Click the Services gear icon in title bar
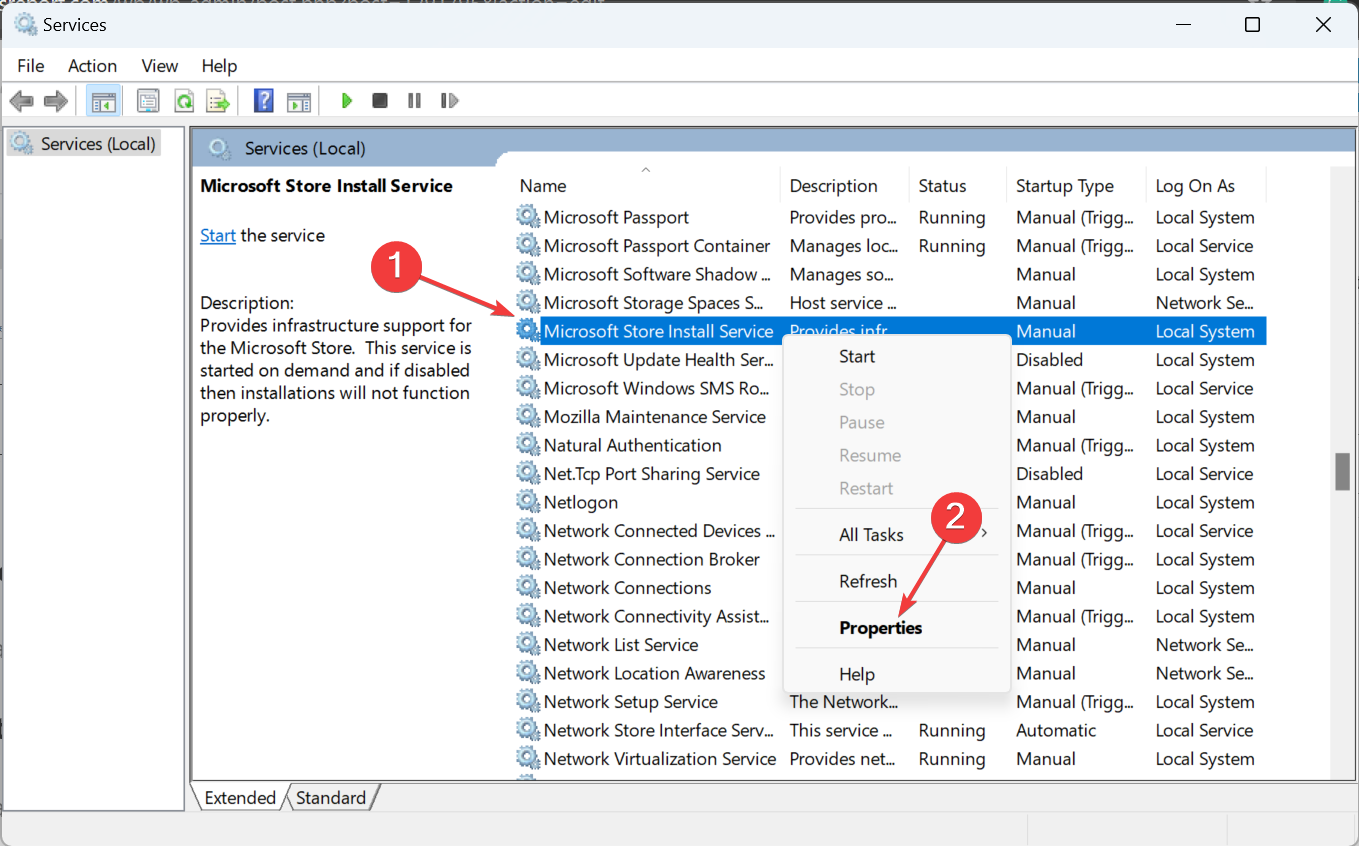The height and width of the screenshot is (846, 1359). point(24,24)
